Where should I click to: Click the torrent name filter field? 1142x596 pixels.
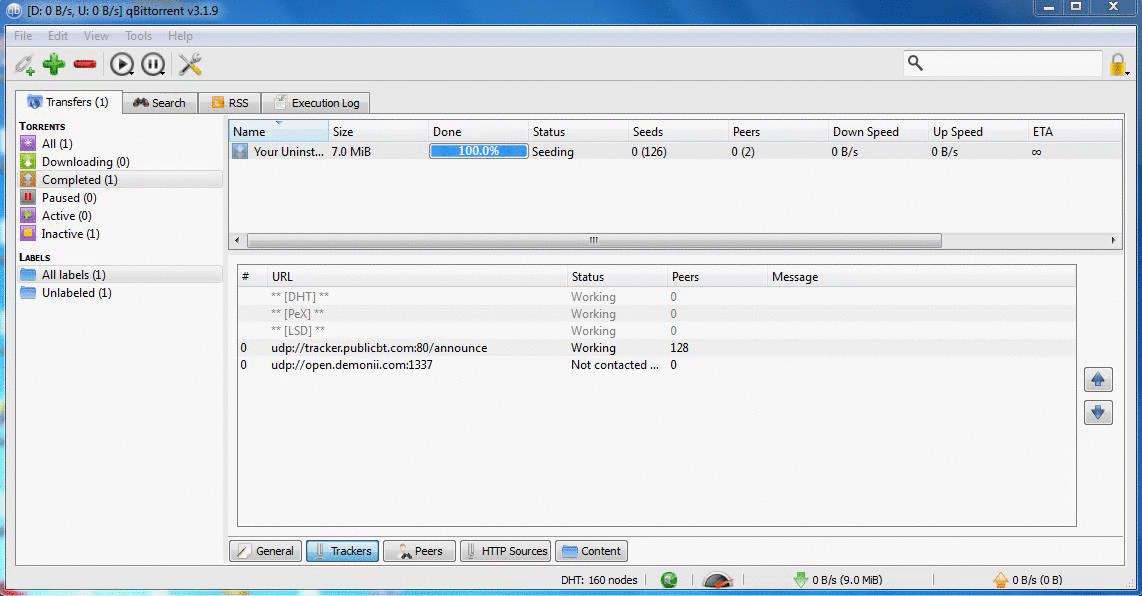pos(1003,63)
